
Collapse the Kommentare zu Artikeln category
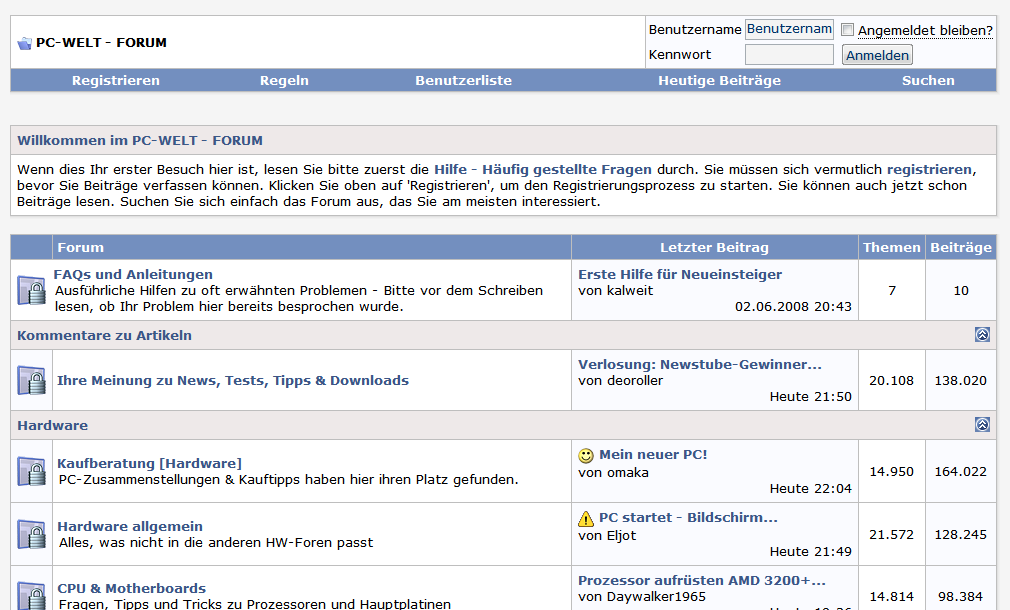pyautogui.click(x=982, y=336)
